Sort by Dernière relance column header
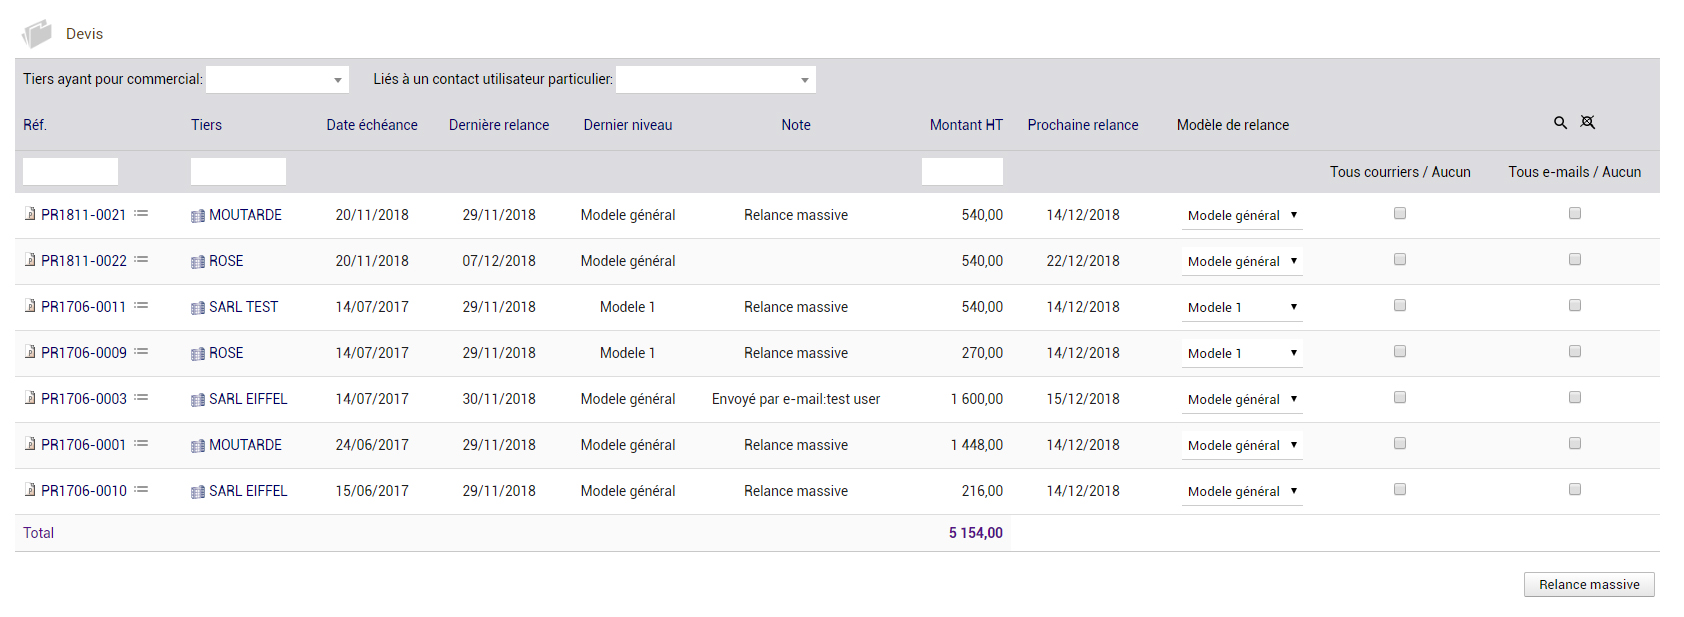1684x617 pixels. 499,125
